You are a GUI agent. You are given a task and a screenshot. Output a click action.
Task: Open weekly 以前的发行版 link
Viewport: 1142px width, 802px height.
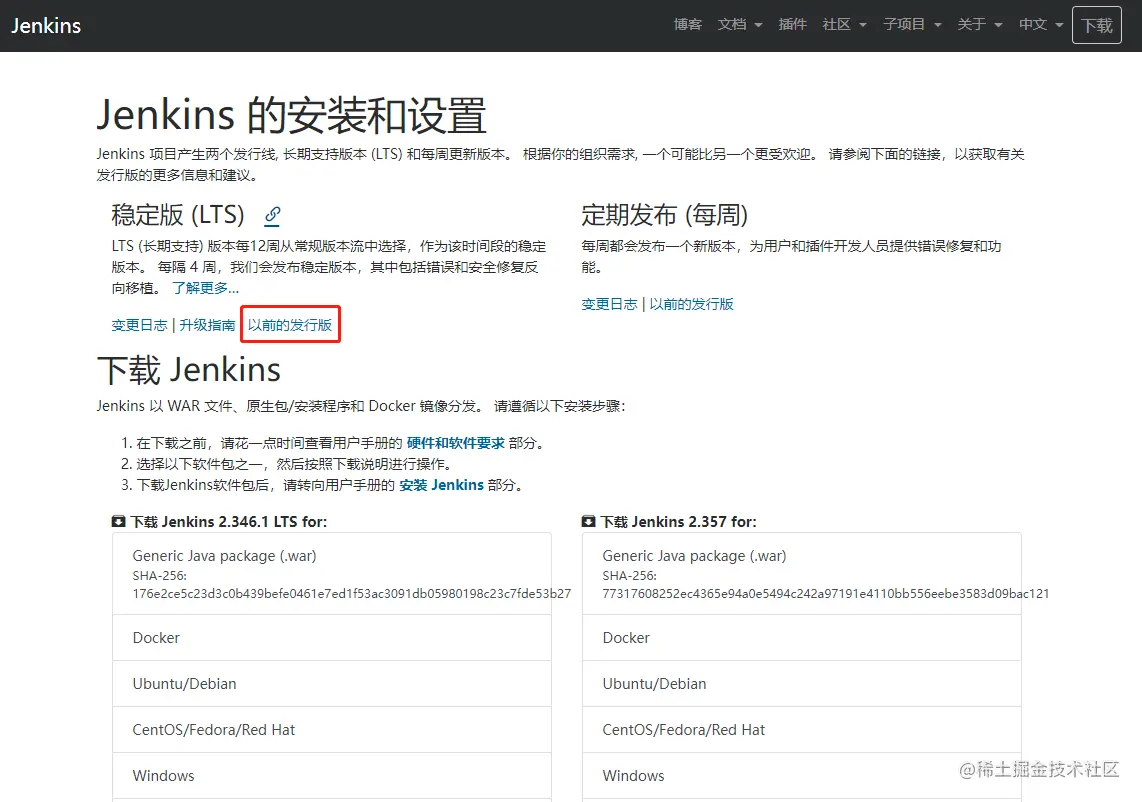[691, 304]
